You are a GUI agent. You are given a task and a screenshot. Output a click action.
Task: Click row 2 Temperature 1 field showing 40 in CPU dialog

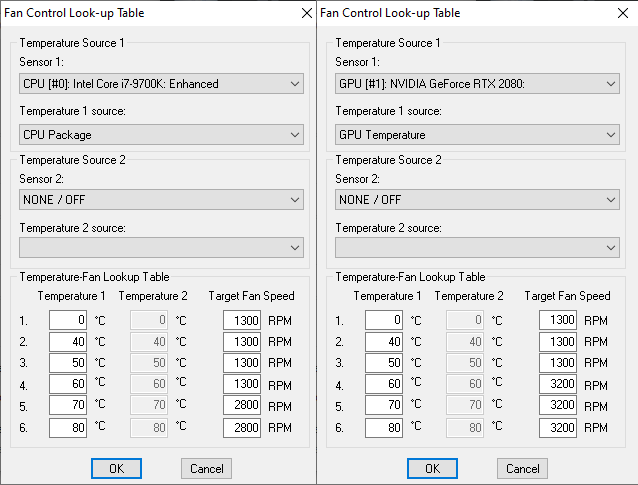coord(69,342)
